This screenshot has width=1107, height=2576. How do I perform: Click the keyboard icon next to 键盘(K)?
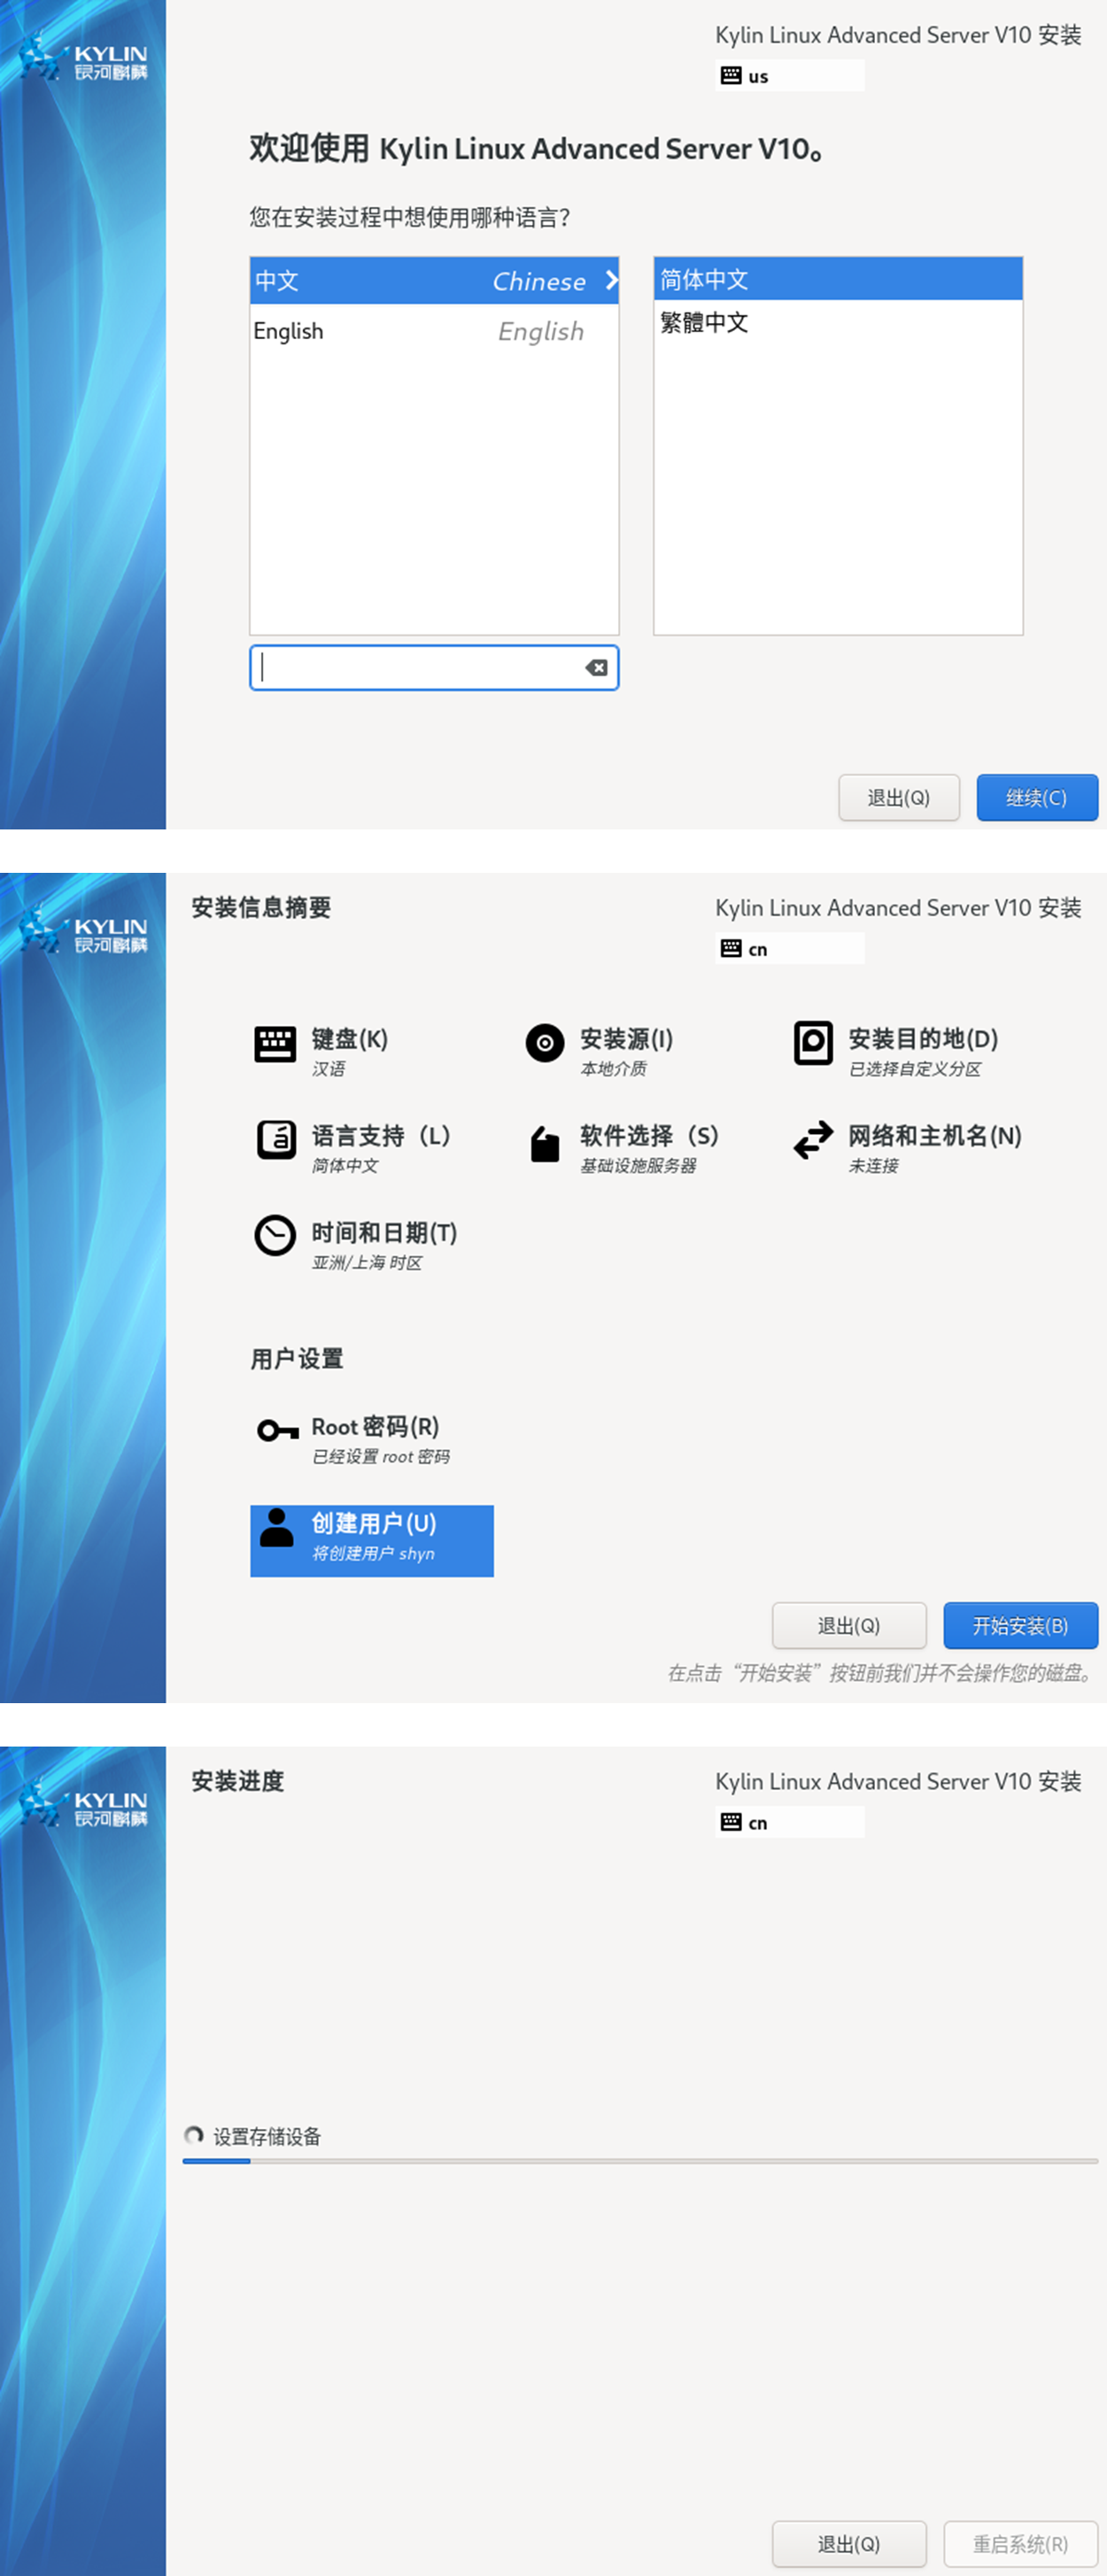coord(275,1043)
